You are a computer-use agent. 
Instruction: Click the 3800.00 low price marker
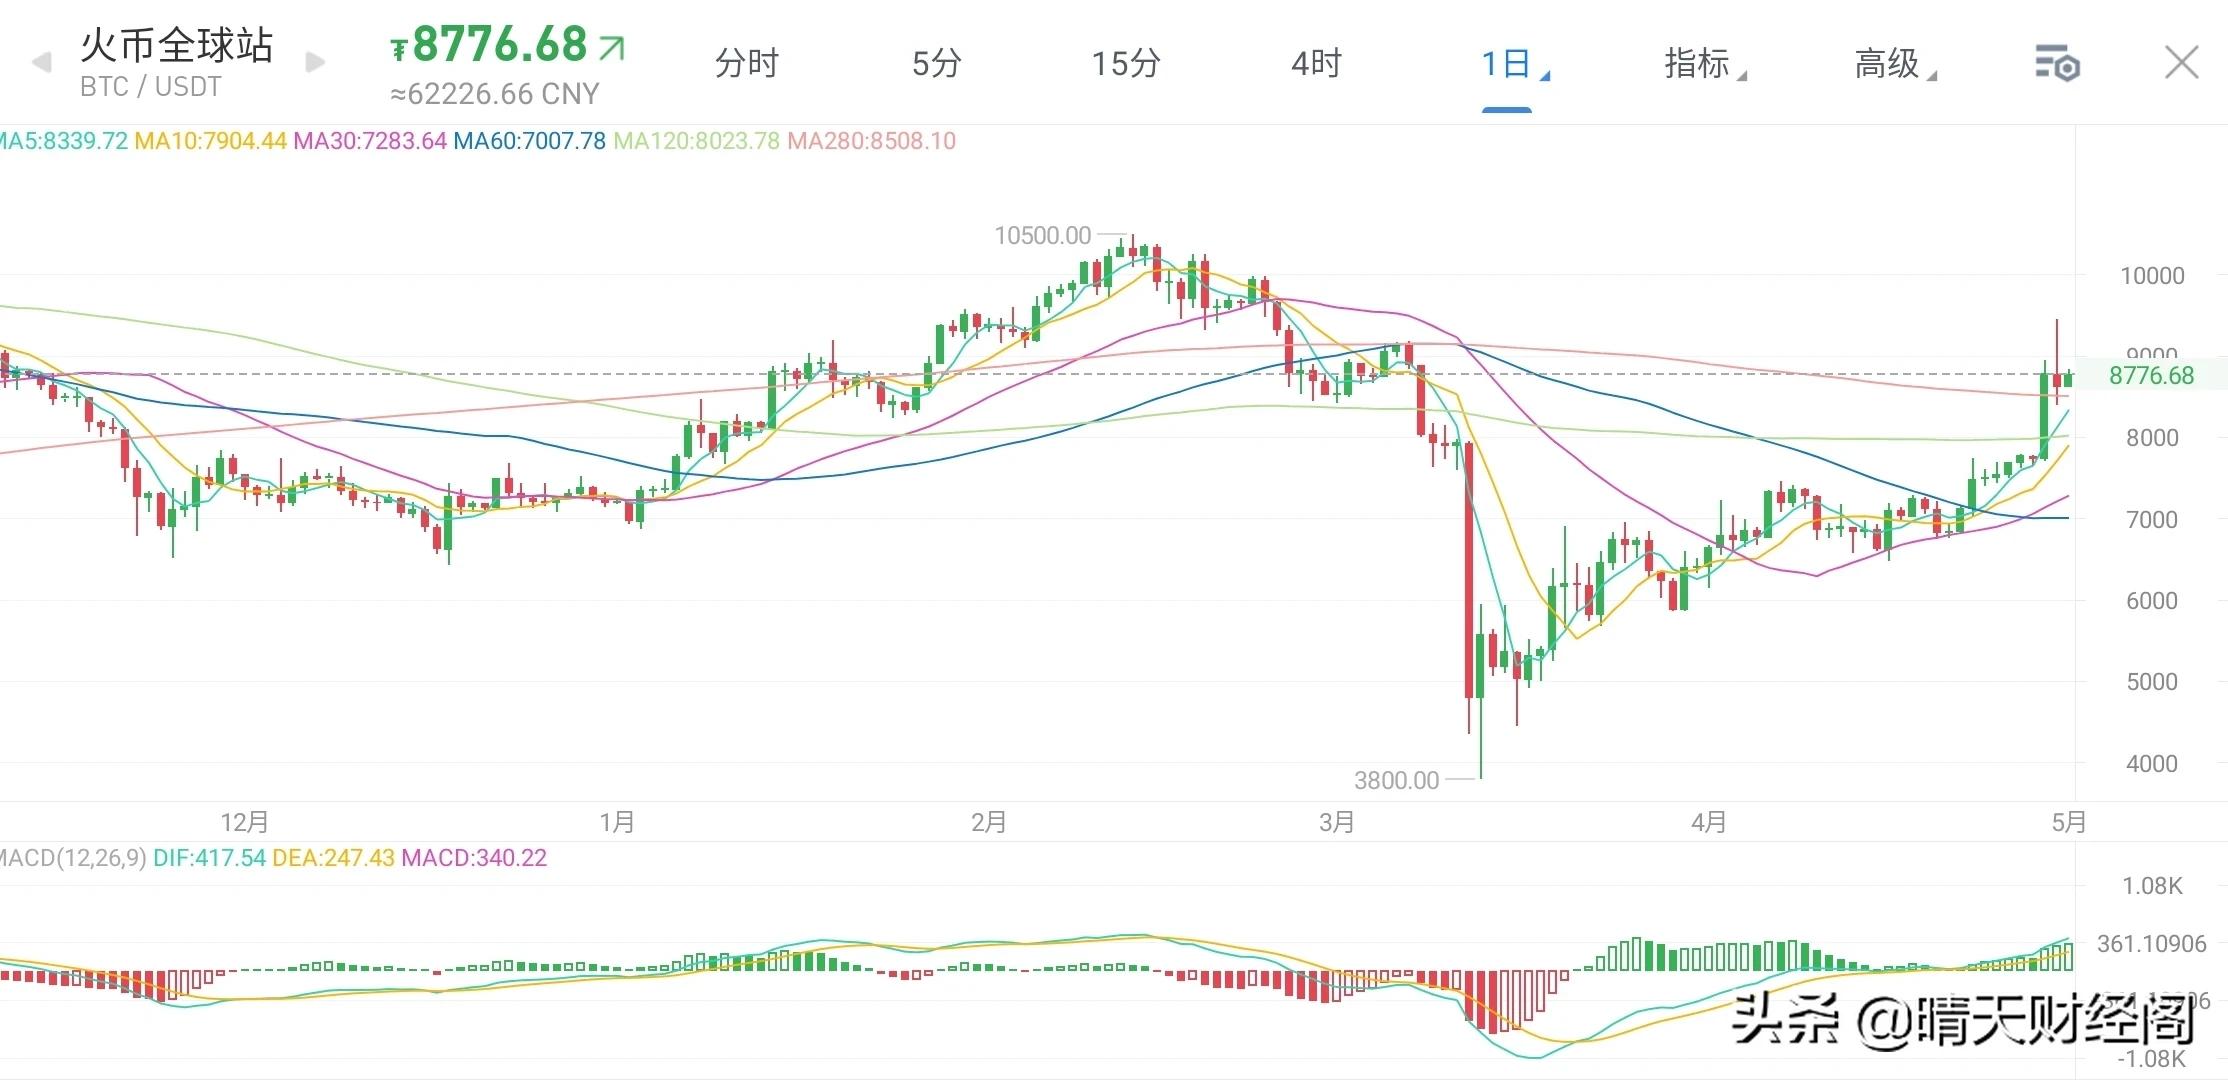pos(1396,780)
